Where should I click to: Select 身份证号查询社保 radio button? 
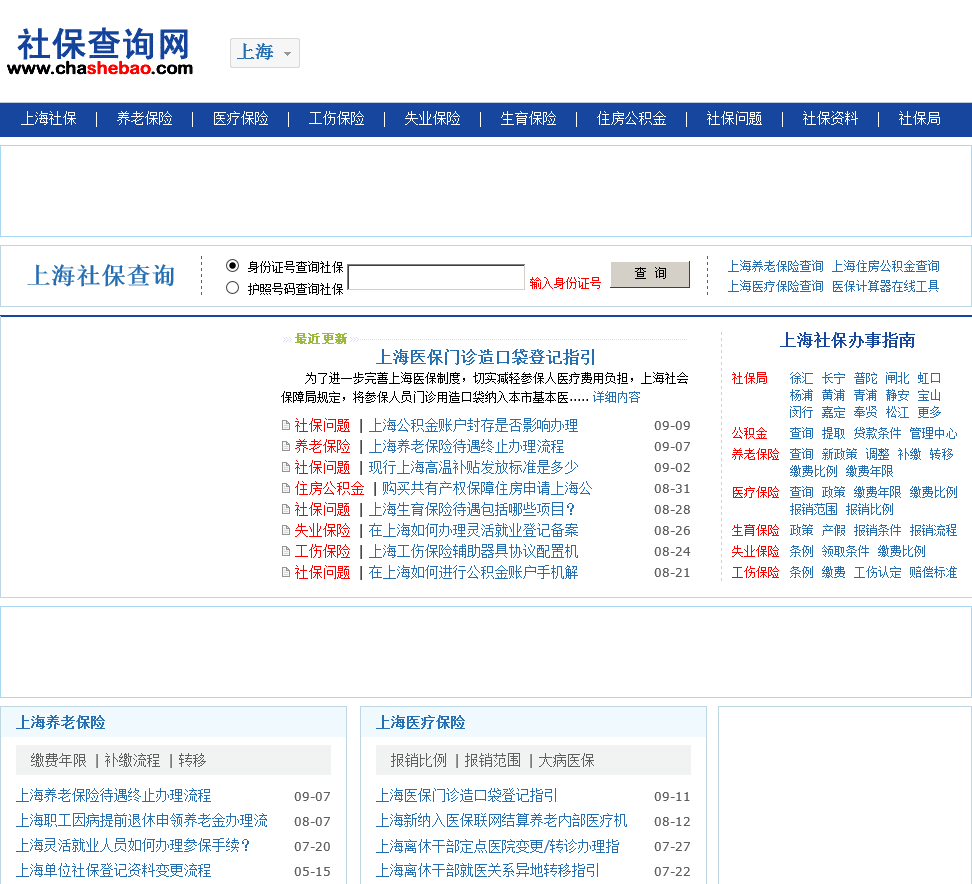coord(232,266)
